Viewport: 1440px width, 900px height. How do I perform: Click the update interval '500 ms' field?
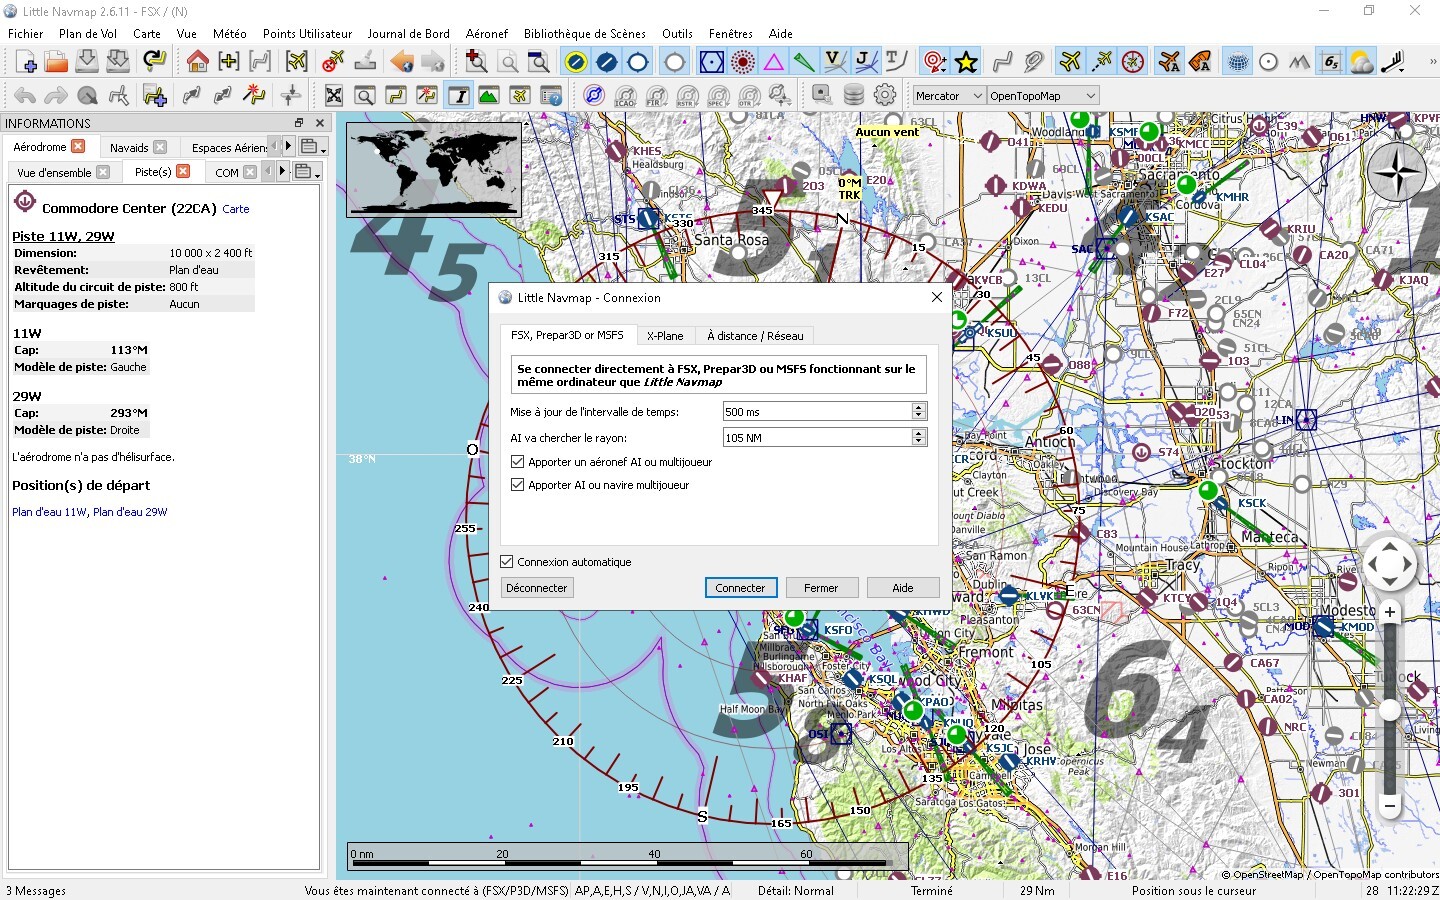click(x=817, y=412)
